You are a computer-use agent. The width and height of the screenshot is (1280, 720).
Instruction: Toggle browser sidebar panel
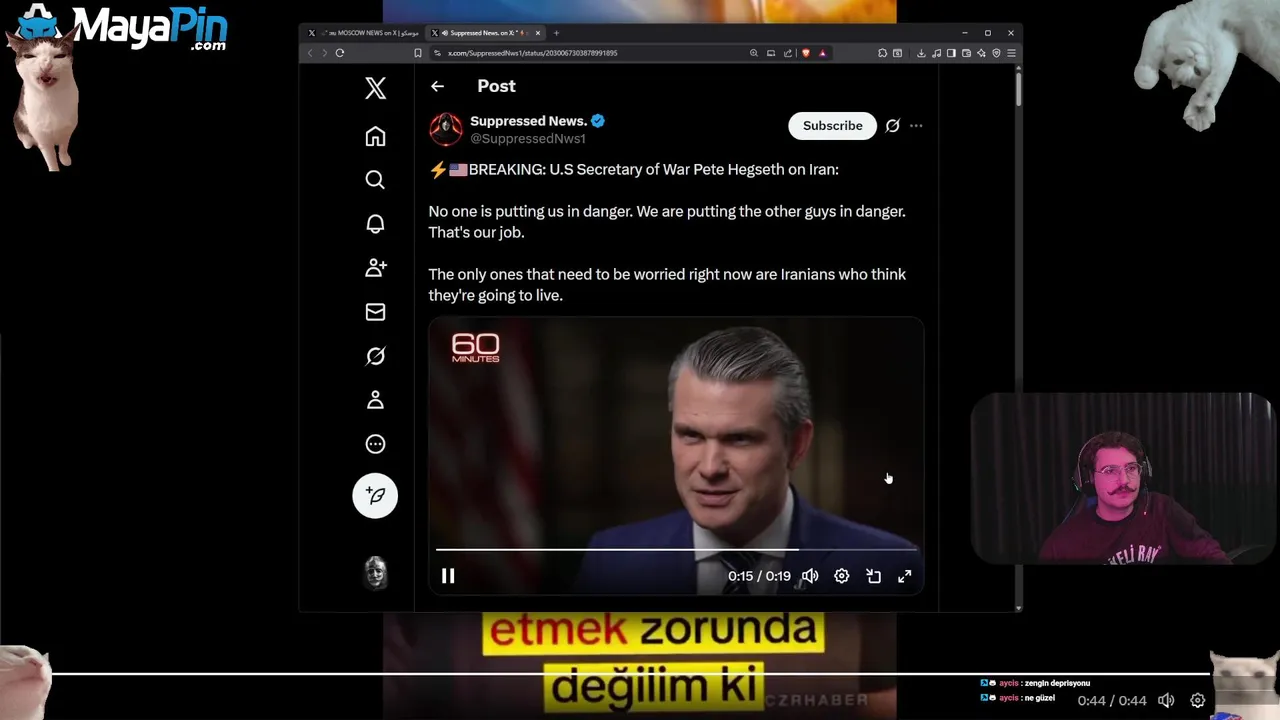click(951, 53)
